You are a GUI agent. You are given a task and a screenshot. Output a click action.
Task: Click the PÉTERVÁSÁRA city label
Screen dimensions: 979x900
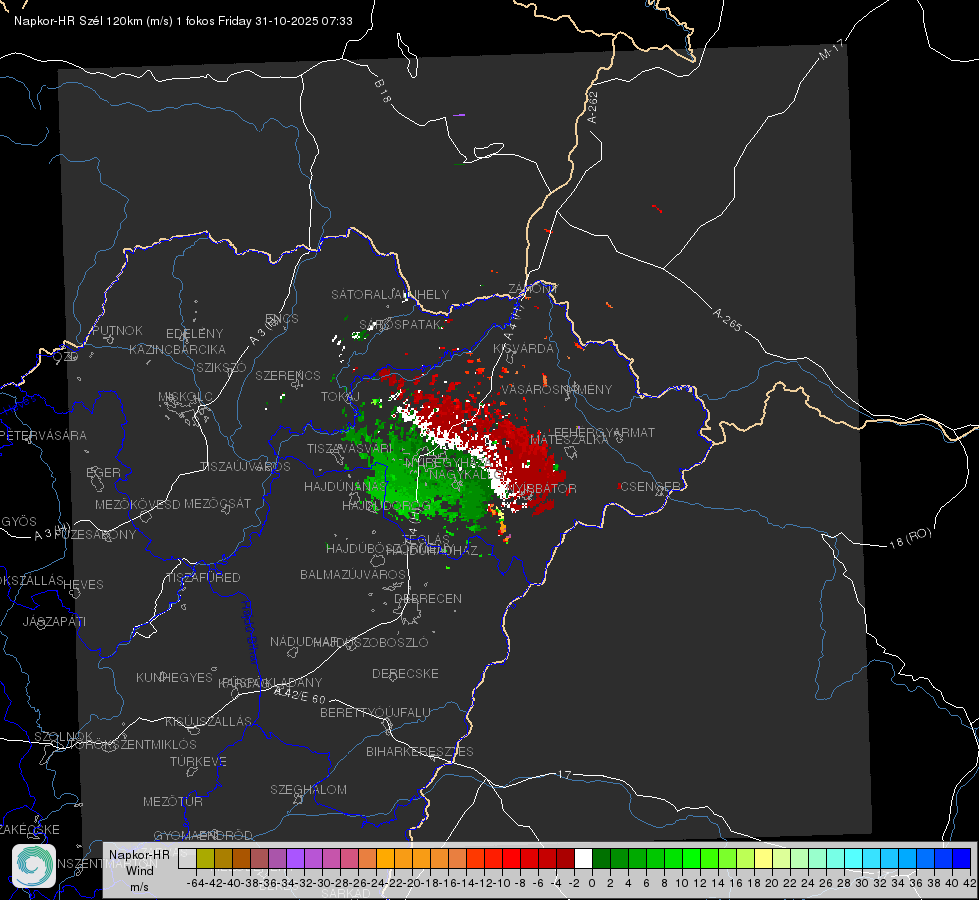pos(44,435)
